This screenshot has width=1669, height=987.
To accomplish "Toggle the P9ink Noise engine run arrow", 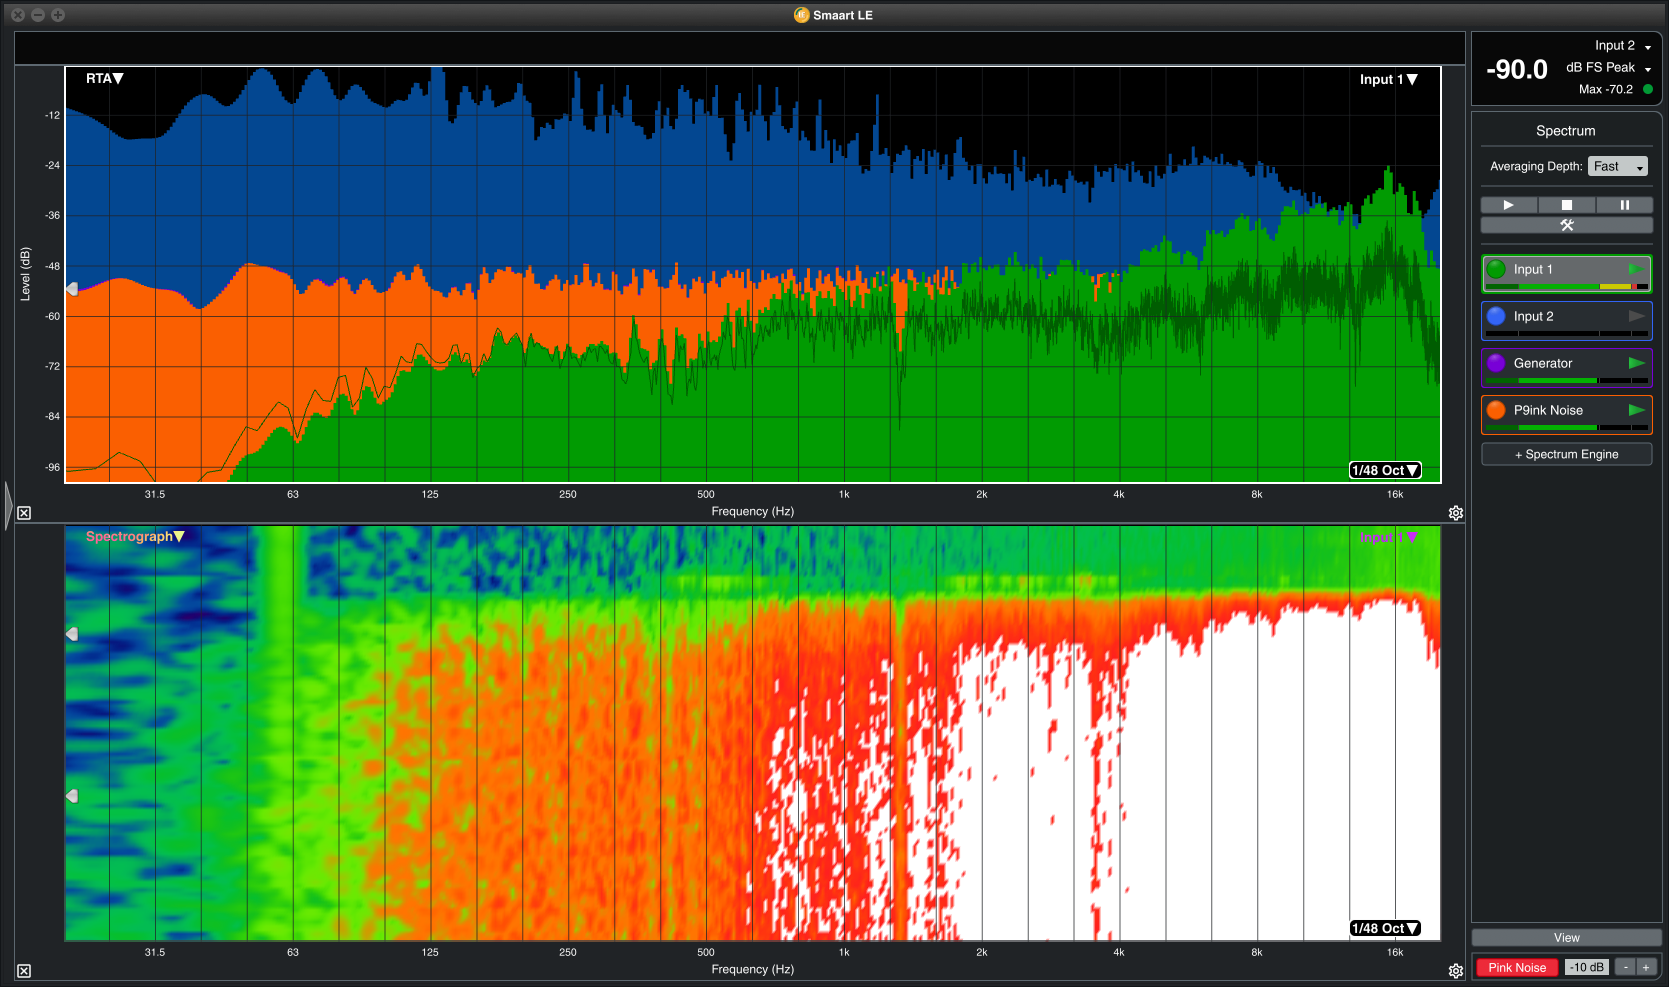I will pos(1636,410).
